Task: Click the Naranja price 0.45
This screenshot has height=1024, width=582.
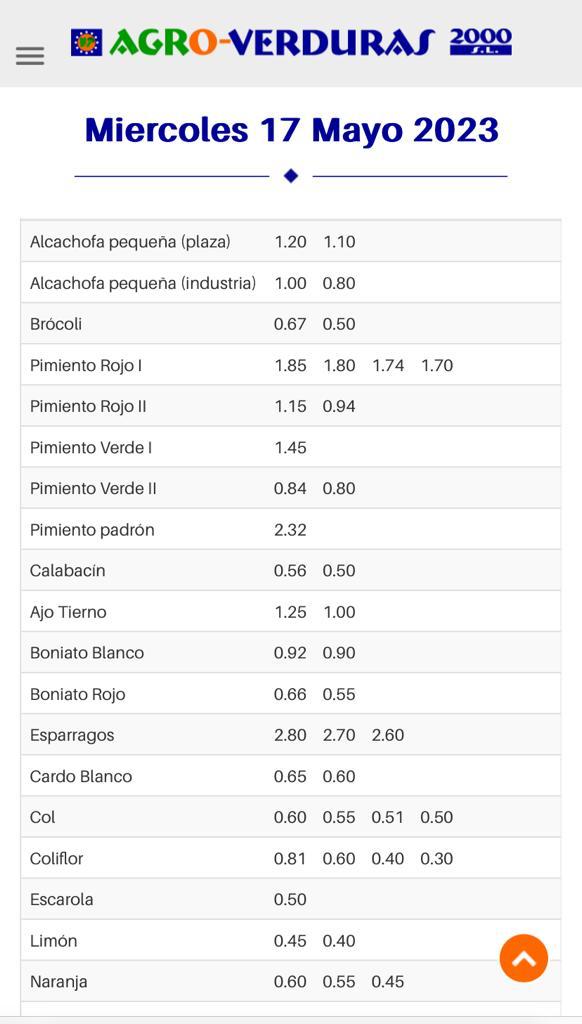Action: click(388, 982)
